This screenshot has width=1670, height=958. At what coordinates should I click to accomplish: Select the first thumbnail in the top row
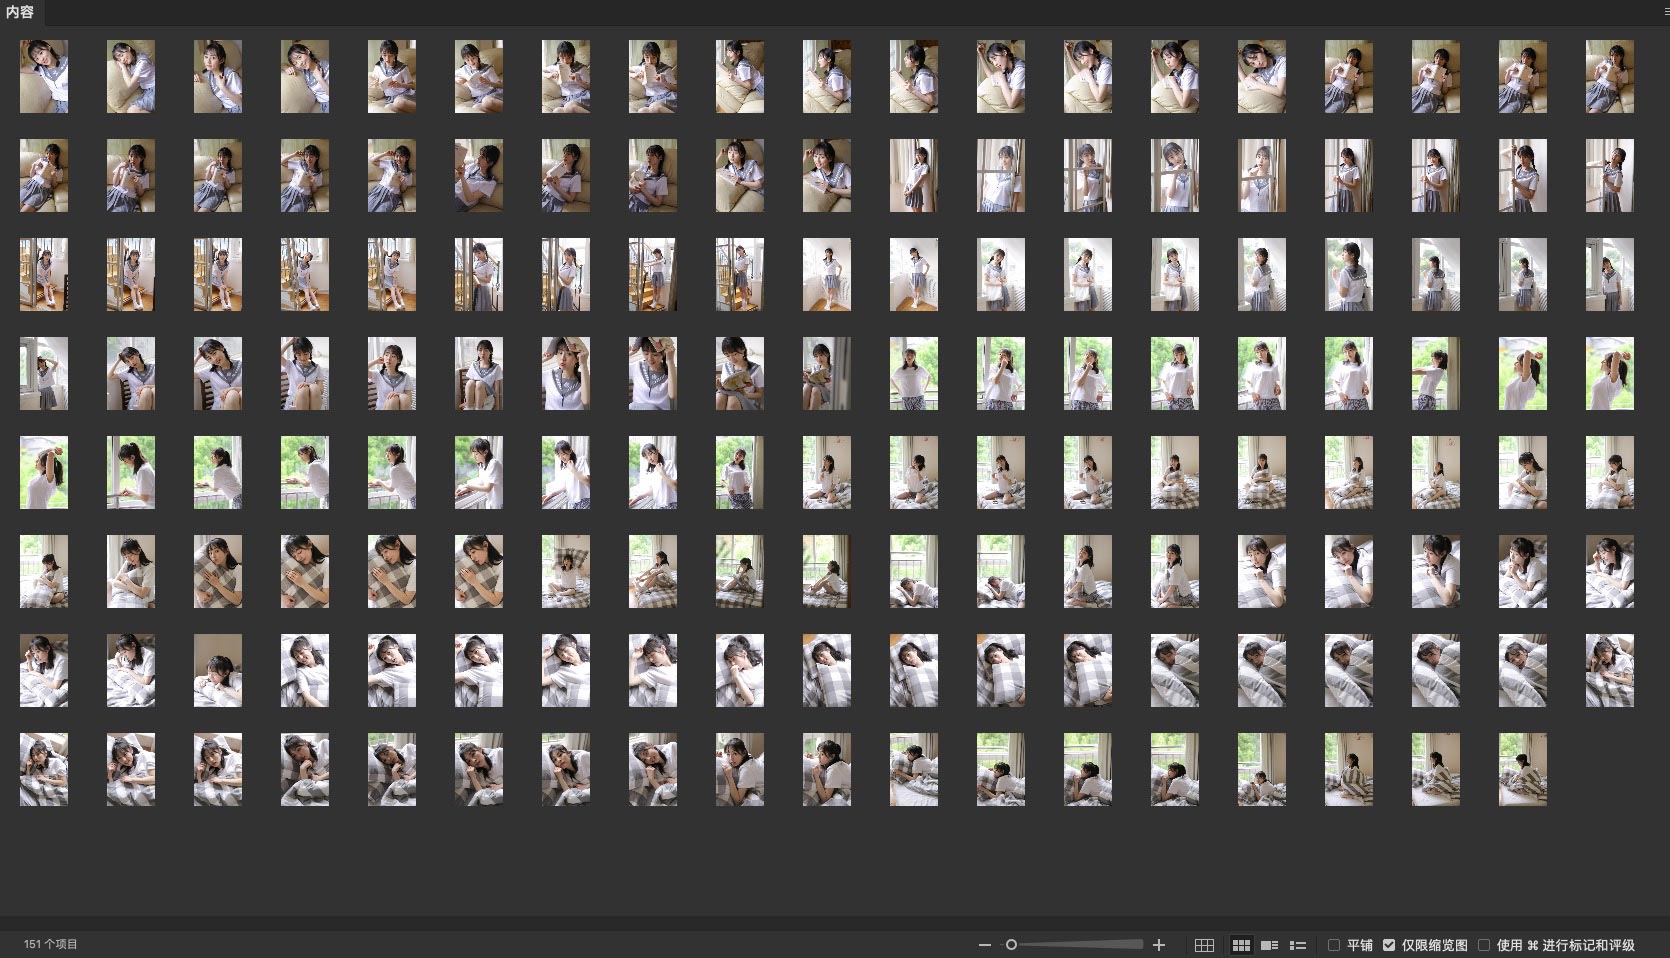[x=44, y=77]
